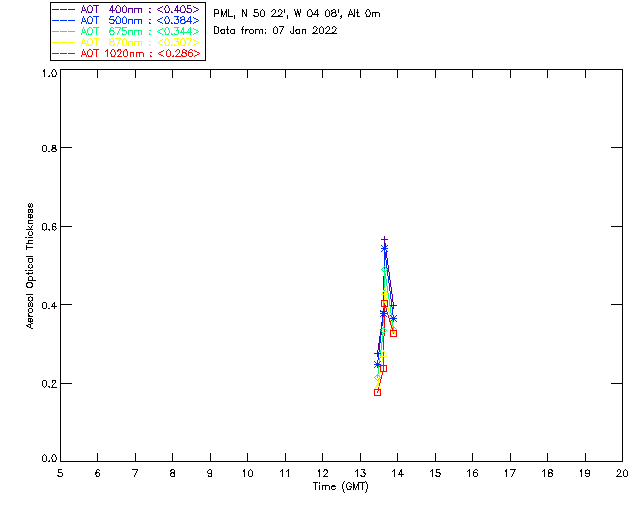Click the rightmost red square data marker
Image resolution: width=640 pixels, height=512 pixels.
(393, 334)
